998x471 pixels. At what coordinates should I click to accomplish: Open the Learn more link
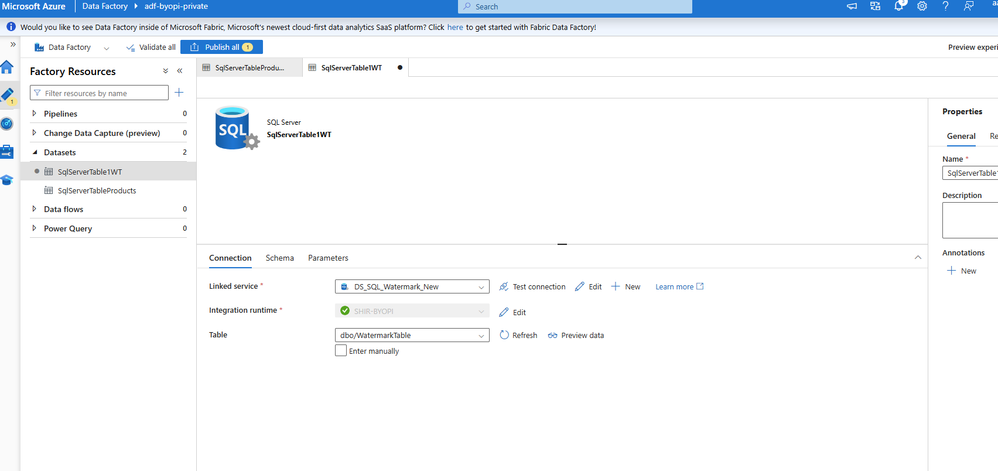pos(680,286)
